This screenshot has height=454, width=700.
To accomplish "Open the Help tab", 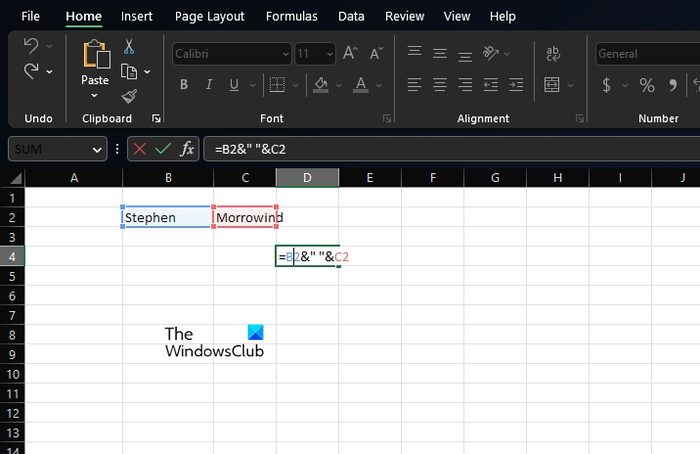I will tap(503, 17).
